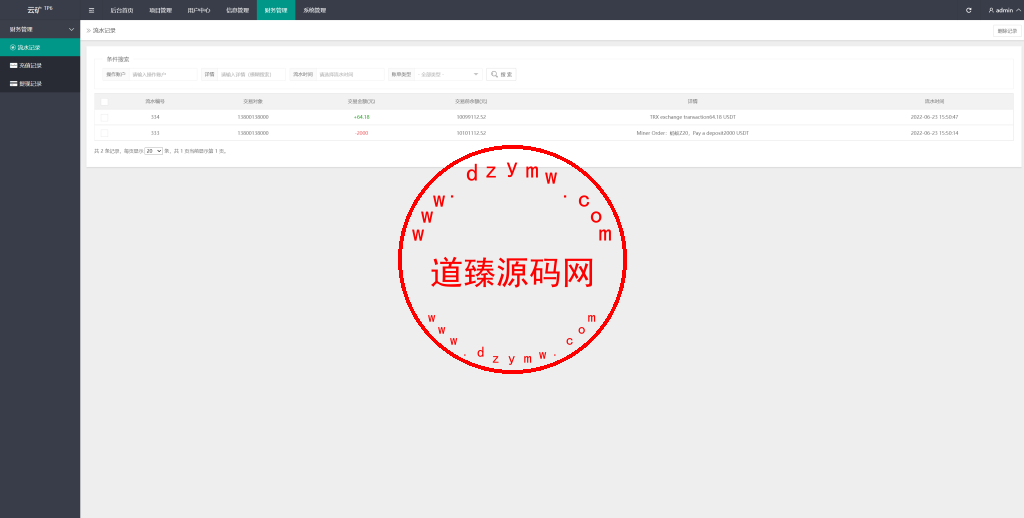The image size is (1024, 518).
Task: Open the second sidebar record entry
Action: 40,65
